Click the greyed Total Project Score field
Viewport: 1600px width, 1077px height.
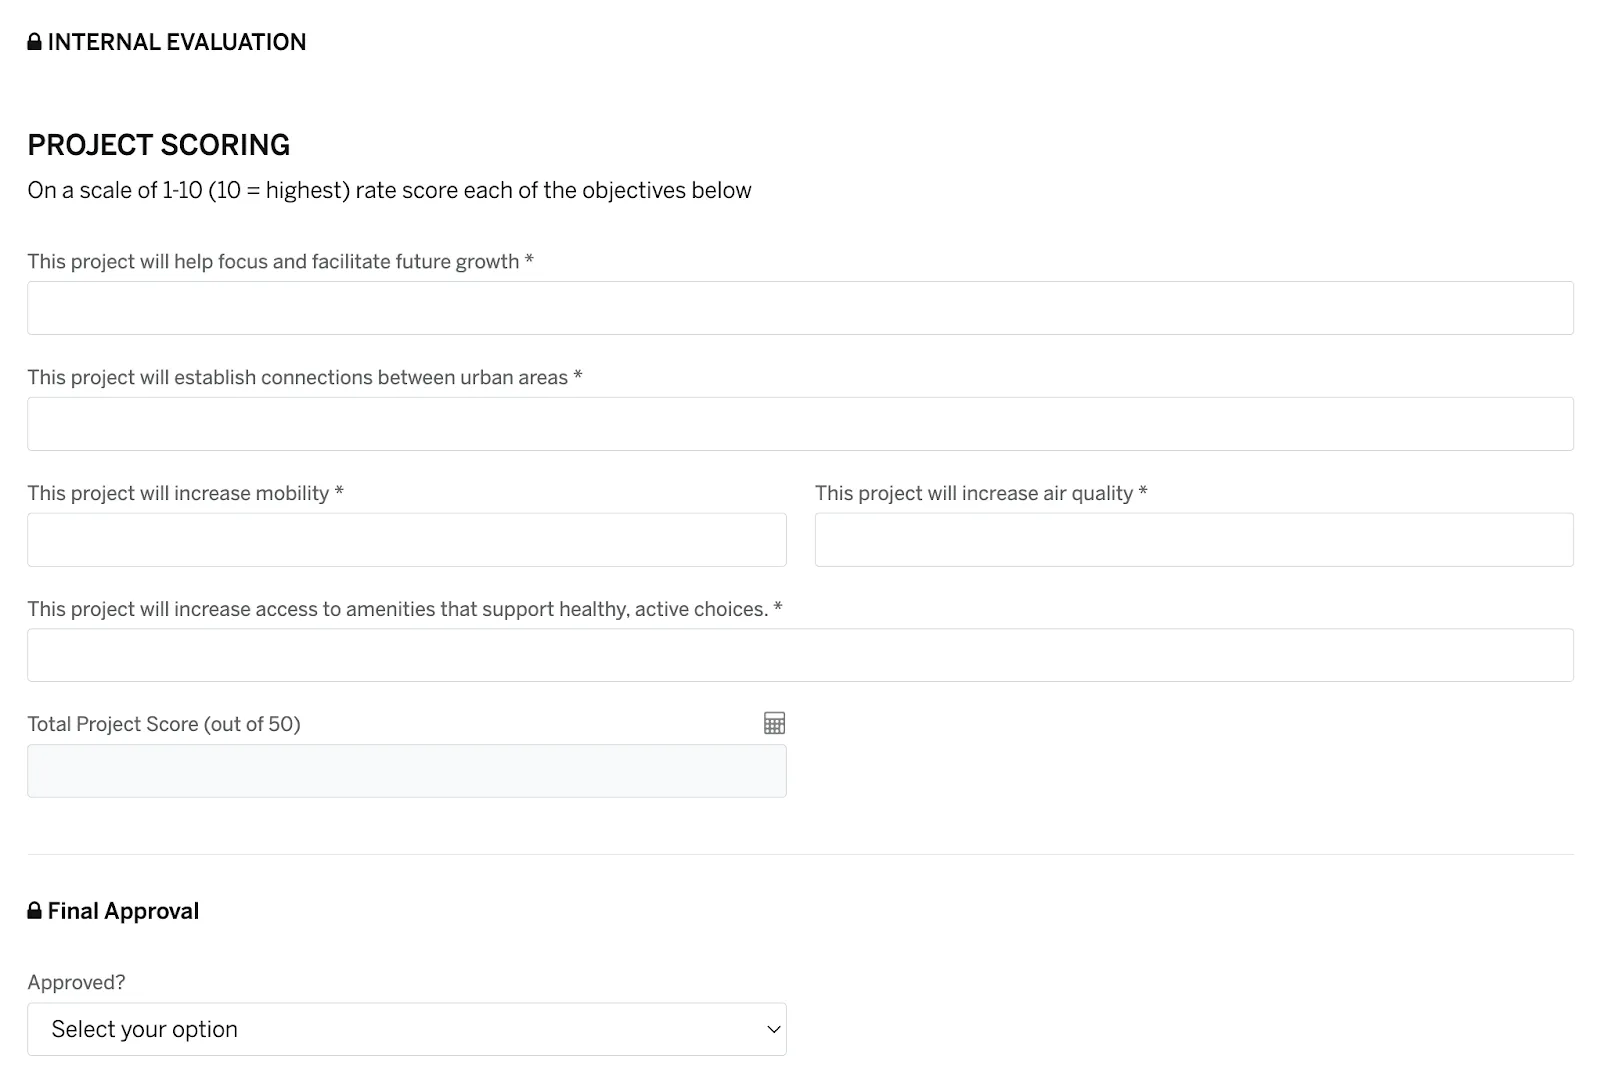pos(407,771)
